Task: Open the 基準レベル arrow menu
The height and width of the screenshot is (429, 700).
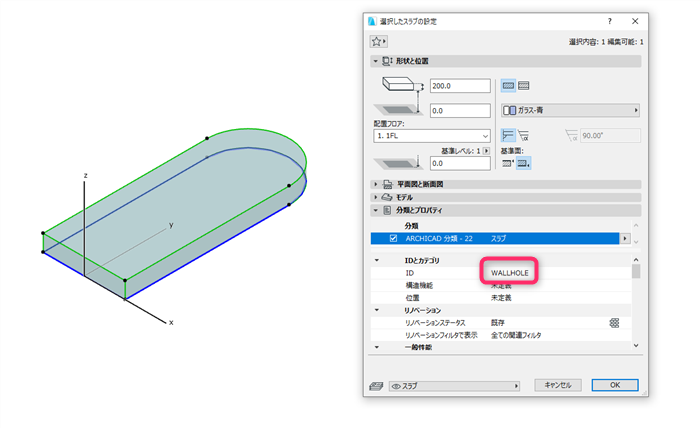Action: point(487,151)
